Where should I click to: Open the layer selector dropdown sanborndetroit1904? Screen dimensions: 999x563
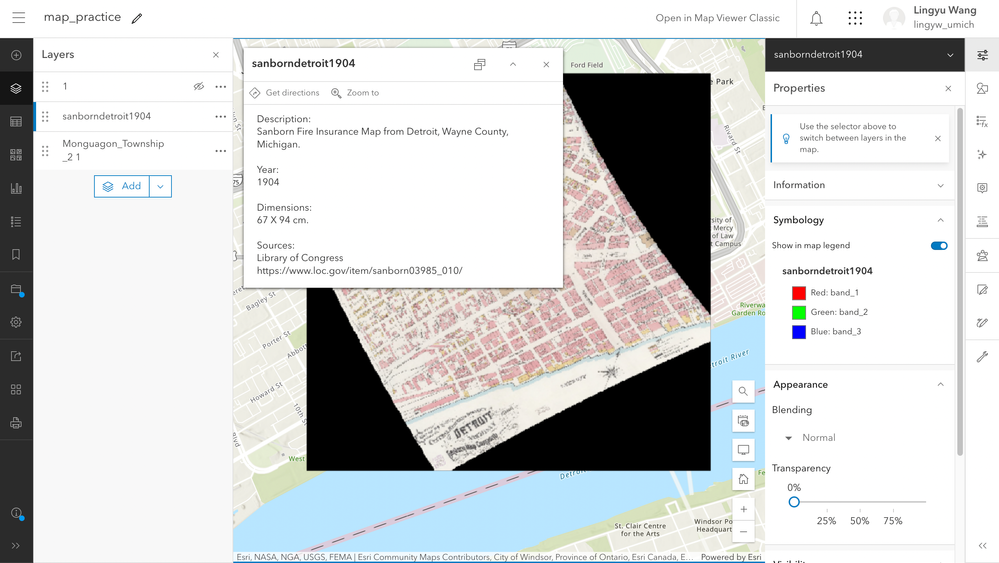(x=865, y=55)
